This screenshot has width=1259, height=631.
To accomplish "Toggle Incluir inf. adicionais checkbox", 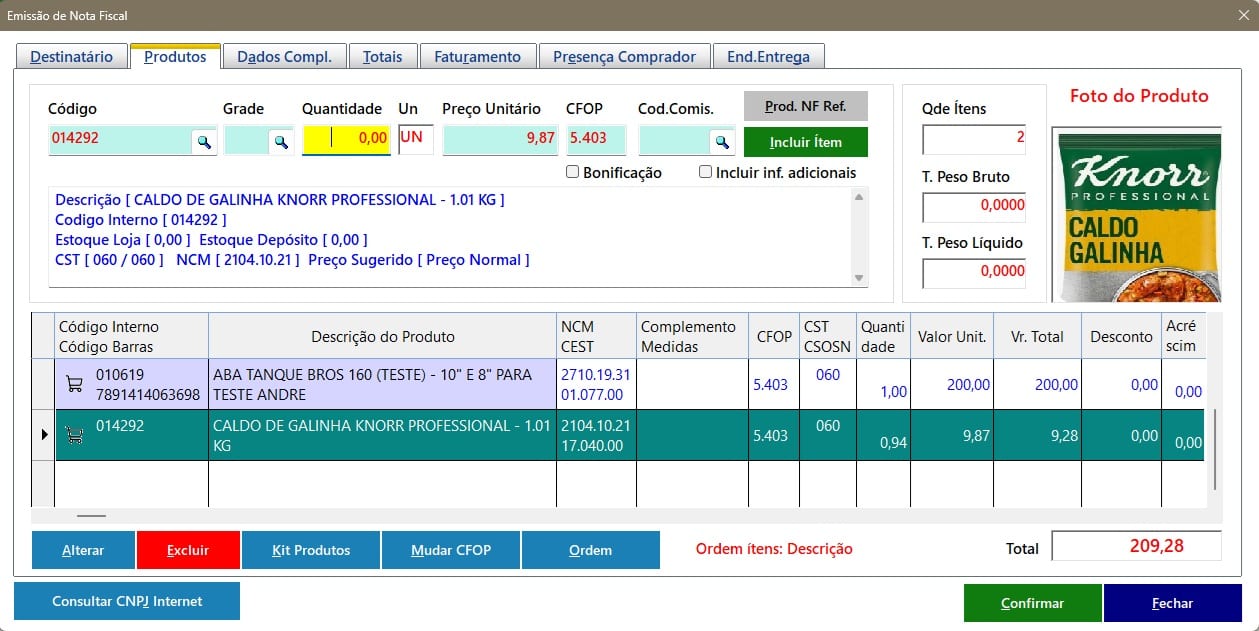I will [706, 172].
